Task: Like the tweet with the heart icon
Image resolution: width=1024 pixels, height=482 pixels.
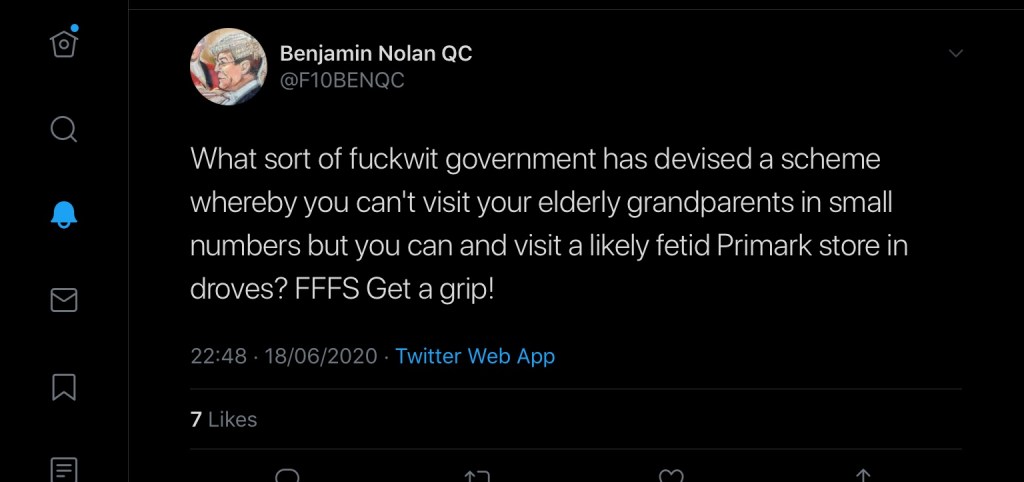Action: (x=672, y=476)
